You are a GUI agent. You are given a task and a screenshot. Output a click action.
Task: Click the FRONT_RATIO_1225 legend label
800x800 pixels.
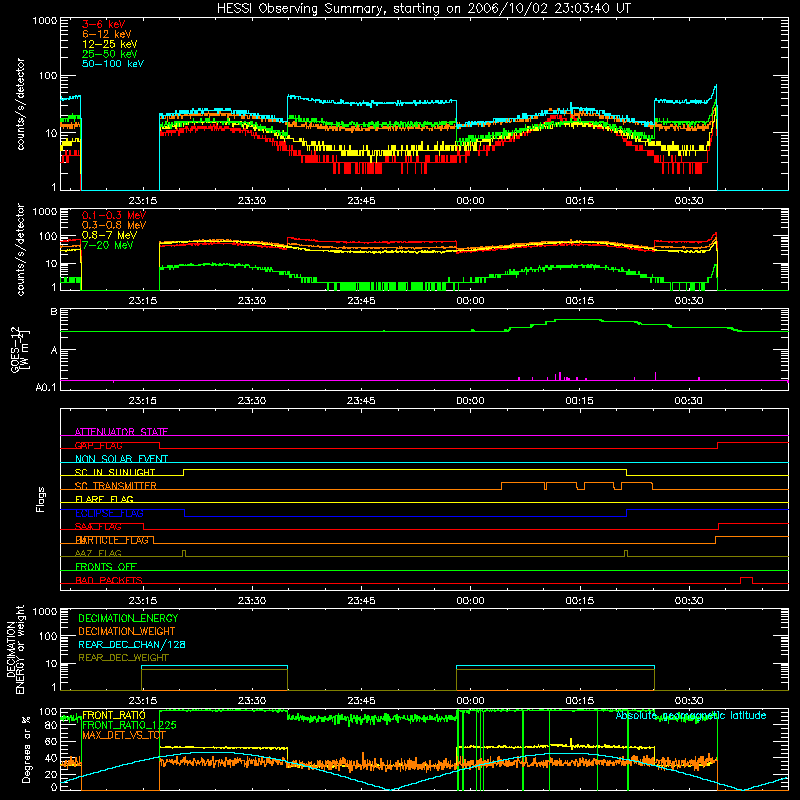129,725
